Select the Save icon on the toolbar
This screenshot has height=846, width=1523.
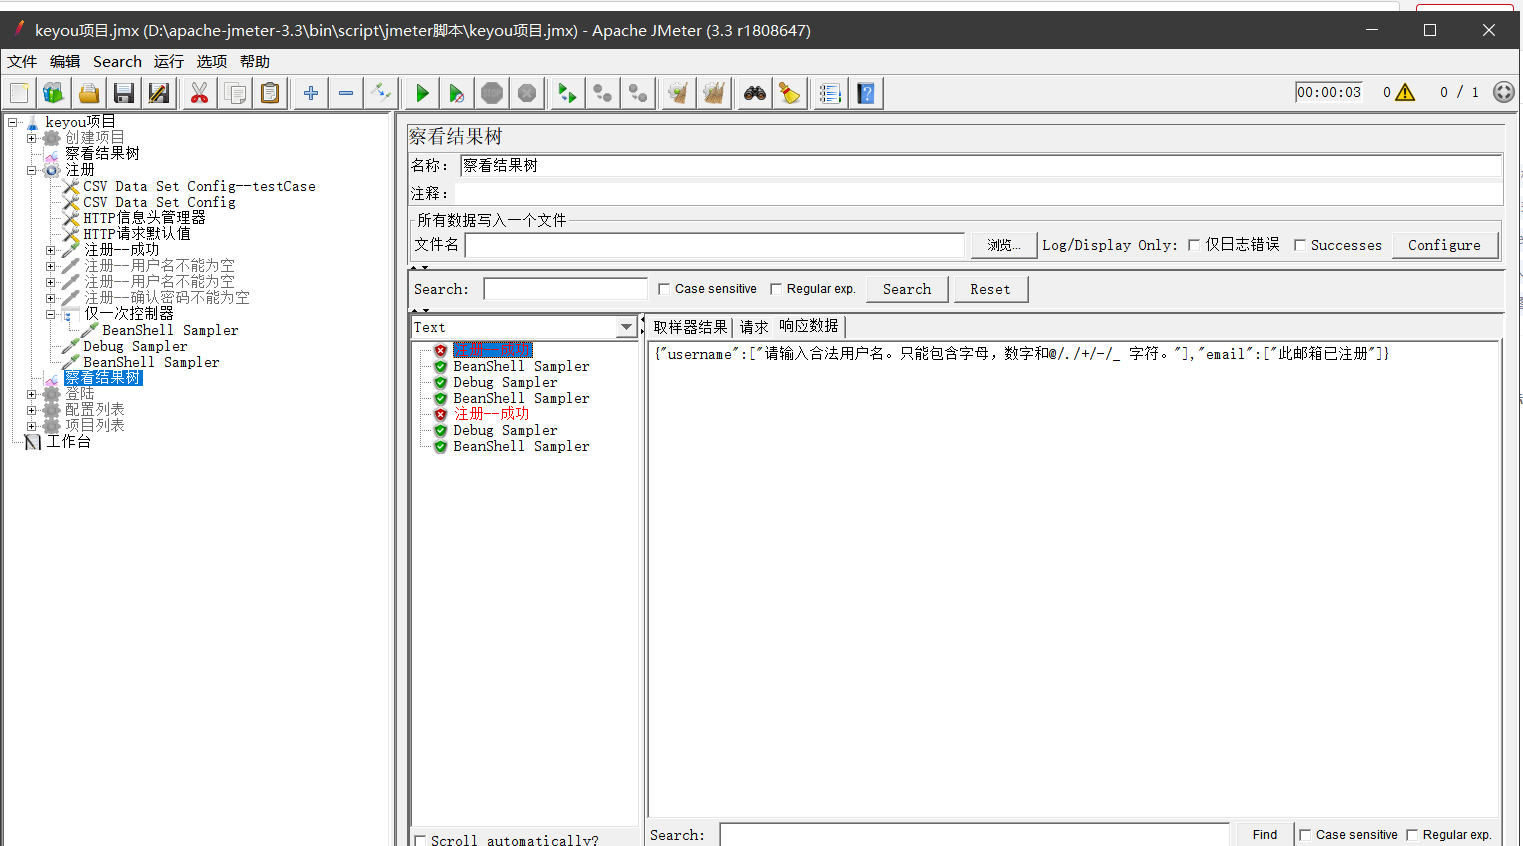point(123,92)
